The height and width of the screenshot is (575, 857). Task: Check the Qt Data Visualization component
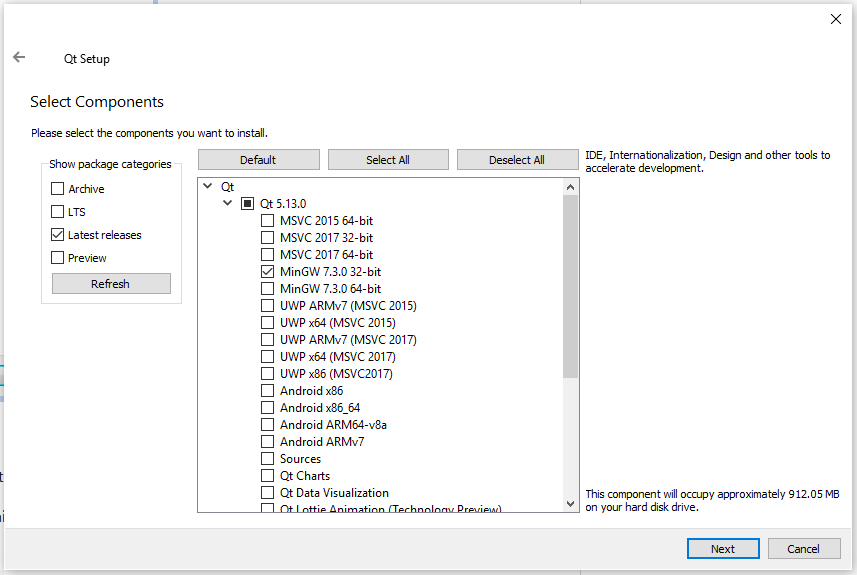coord(267,492)
